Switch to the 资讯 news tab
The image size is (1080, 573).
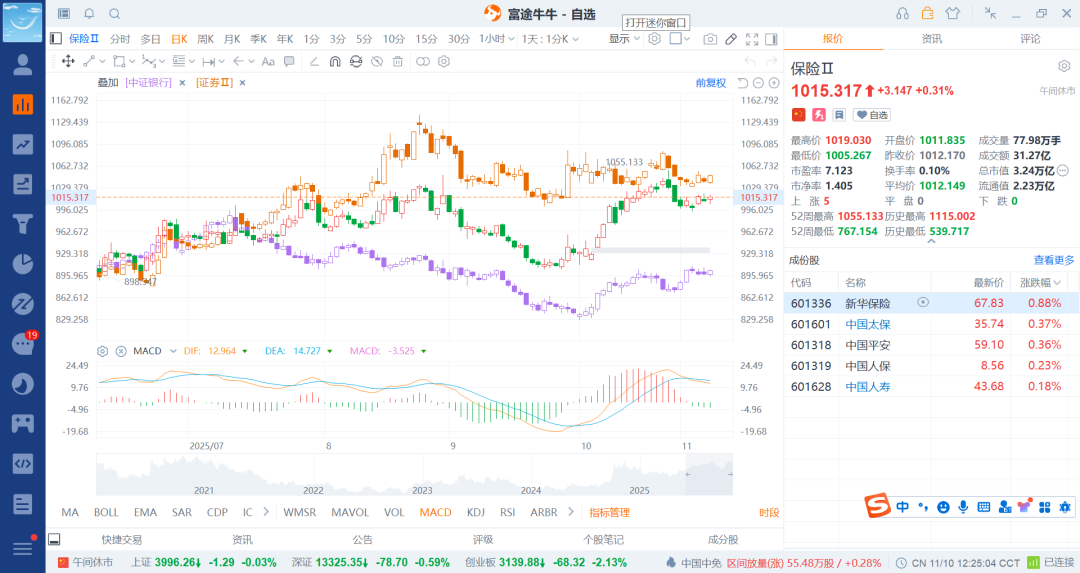click(x=931, y=39)
